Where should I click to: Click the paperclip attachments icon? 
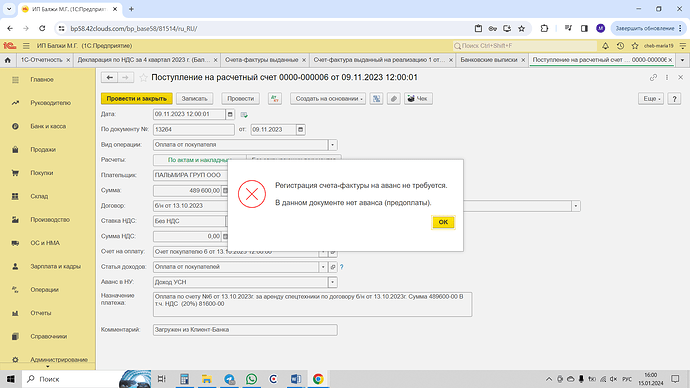coord(394,99)
